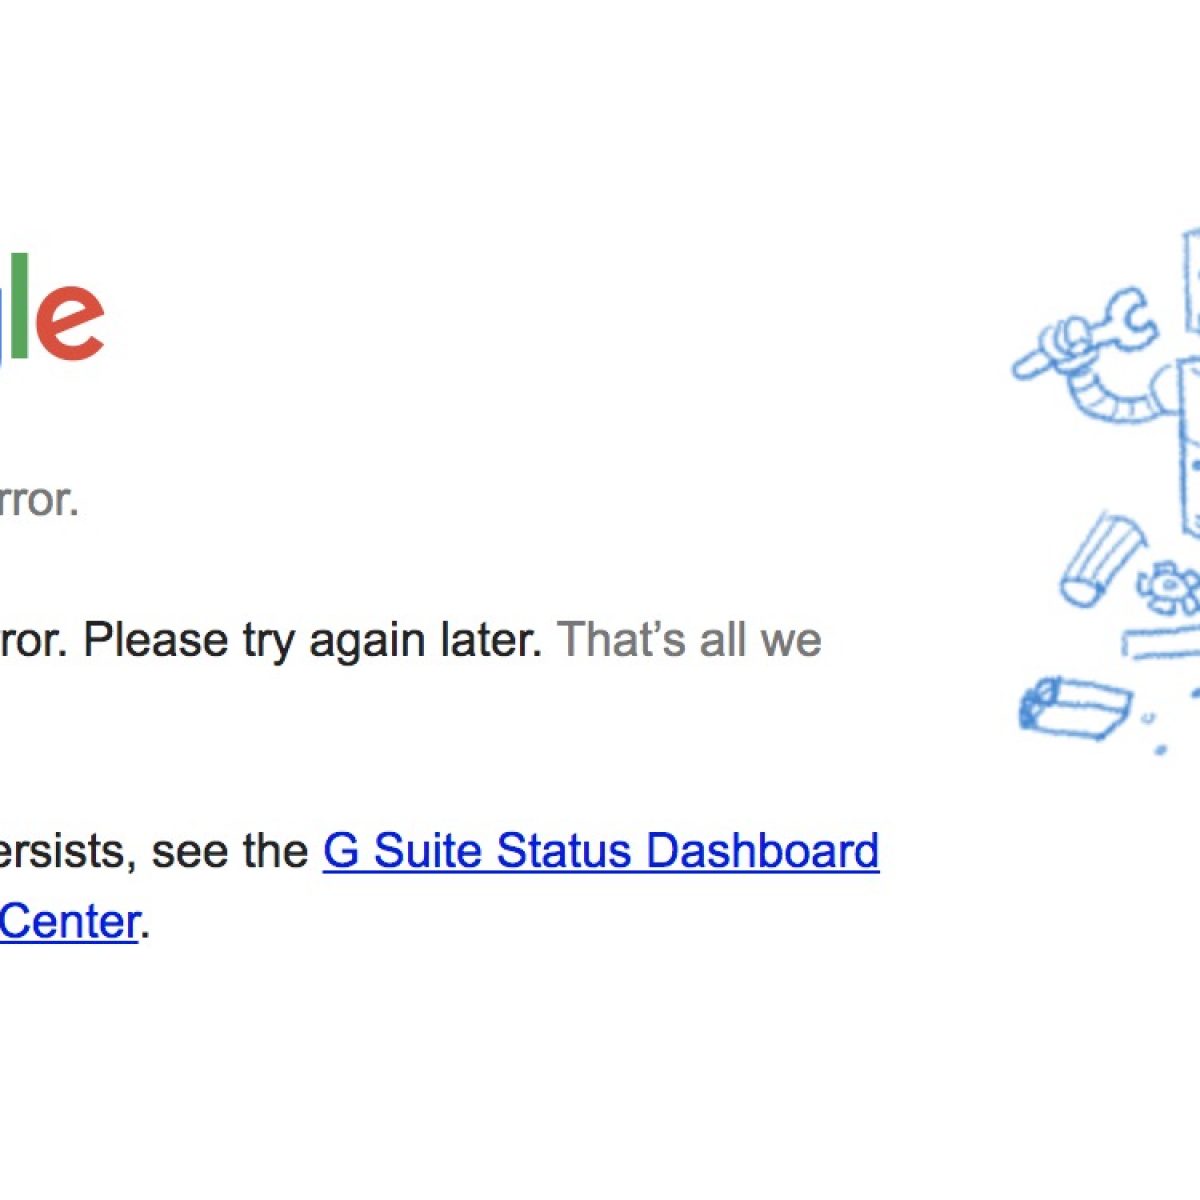The width and height of the screenshot is (1200, 1200).
Task: Open the G Suite Status Dashboard link
Action: (600, 851)
